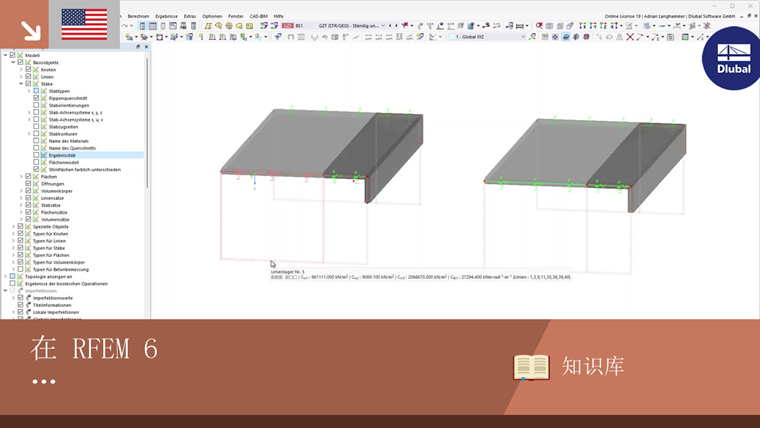This screenshot has height=428, width=760.
Task: Expand the Linien tree node
Action: pyautogui.click(x=21, y=77)
